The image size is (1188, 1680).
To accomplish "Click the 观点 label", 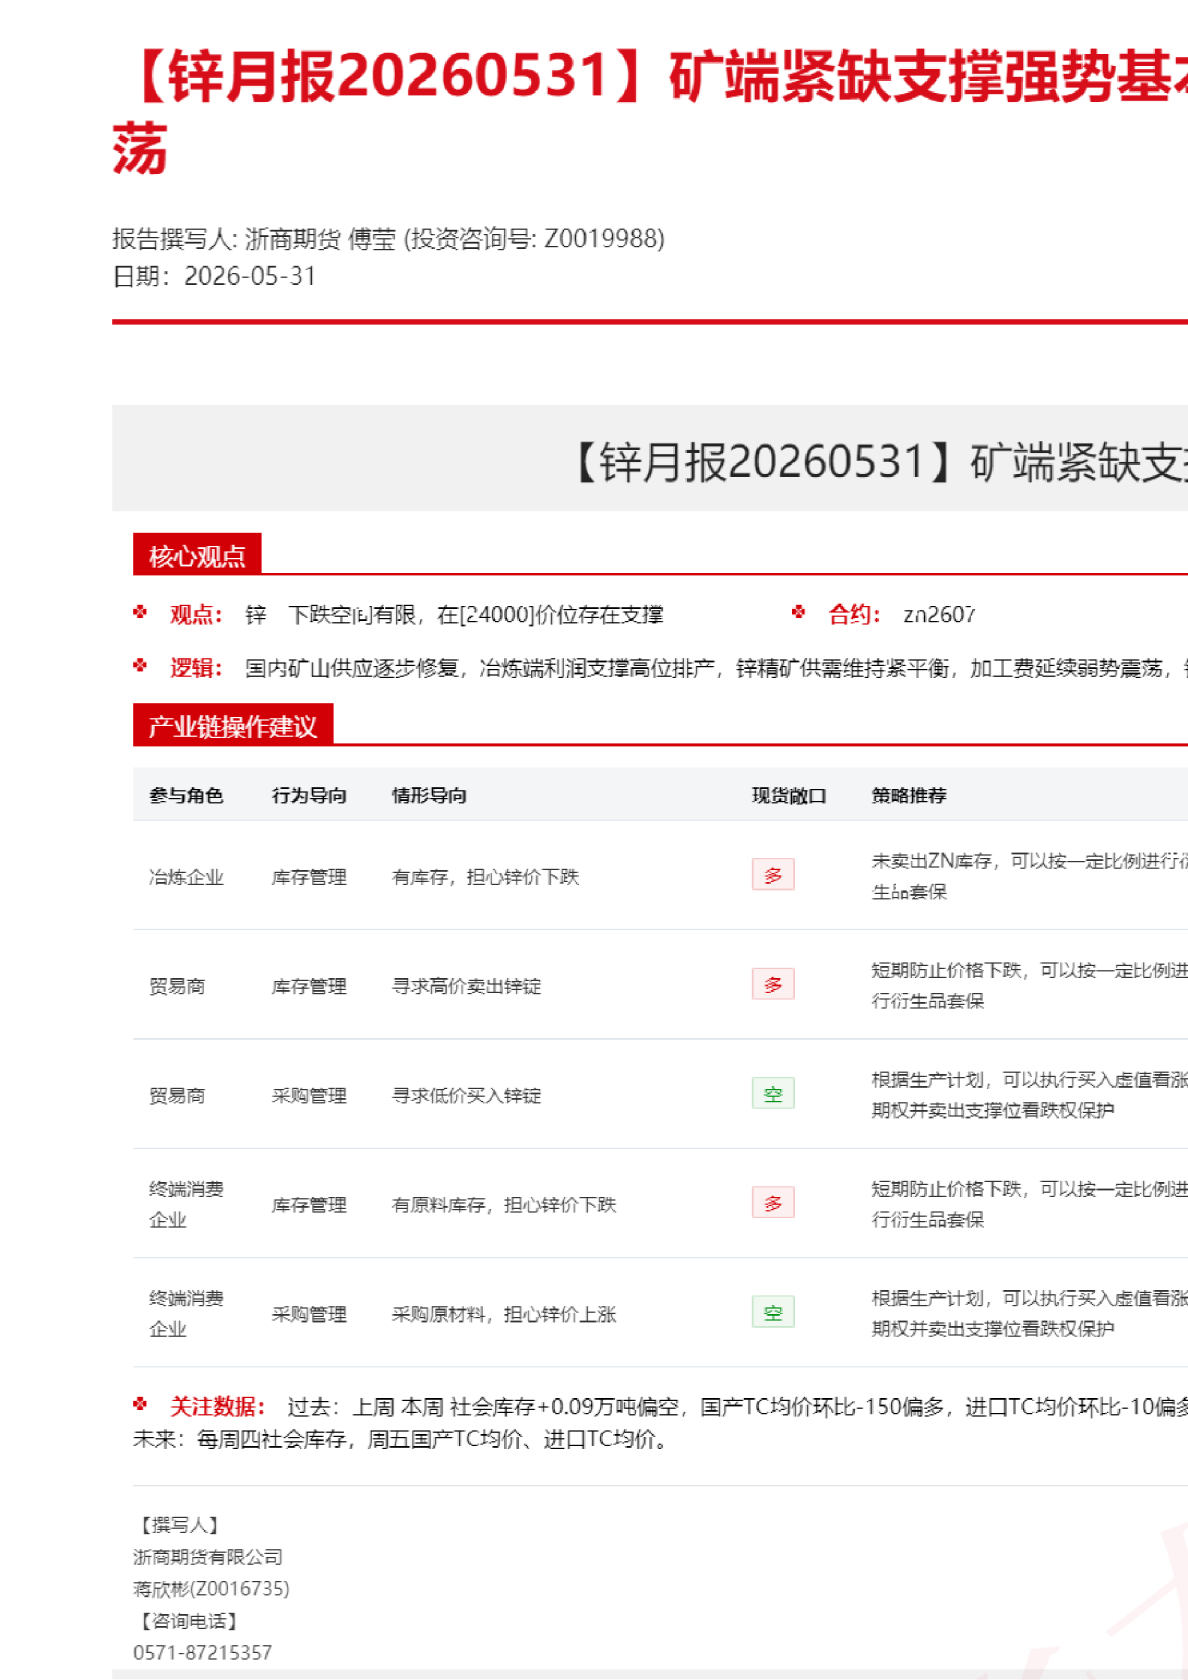I will [196, 615].
